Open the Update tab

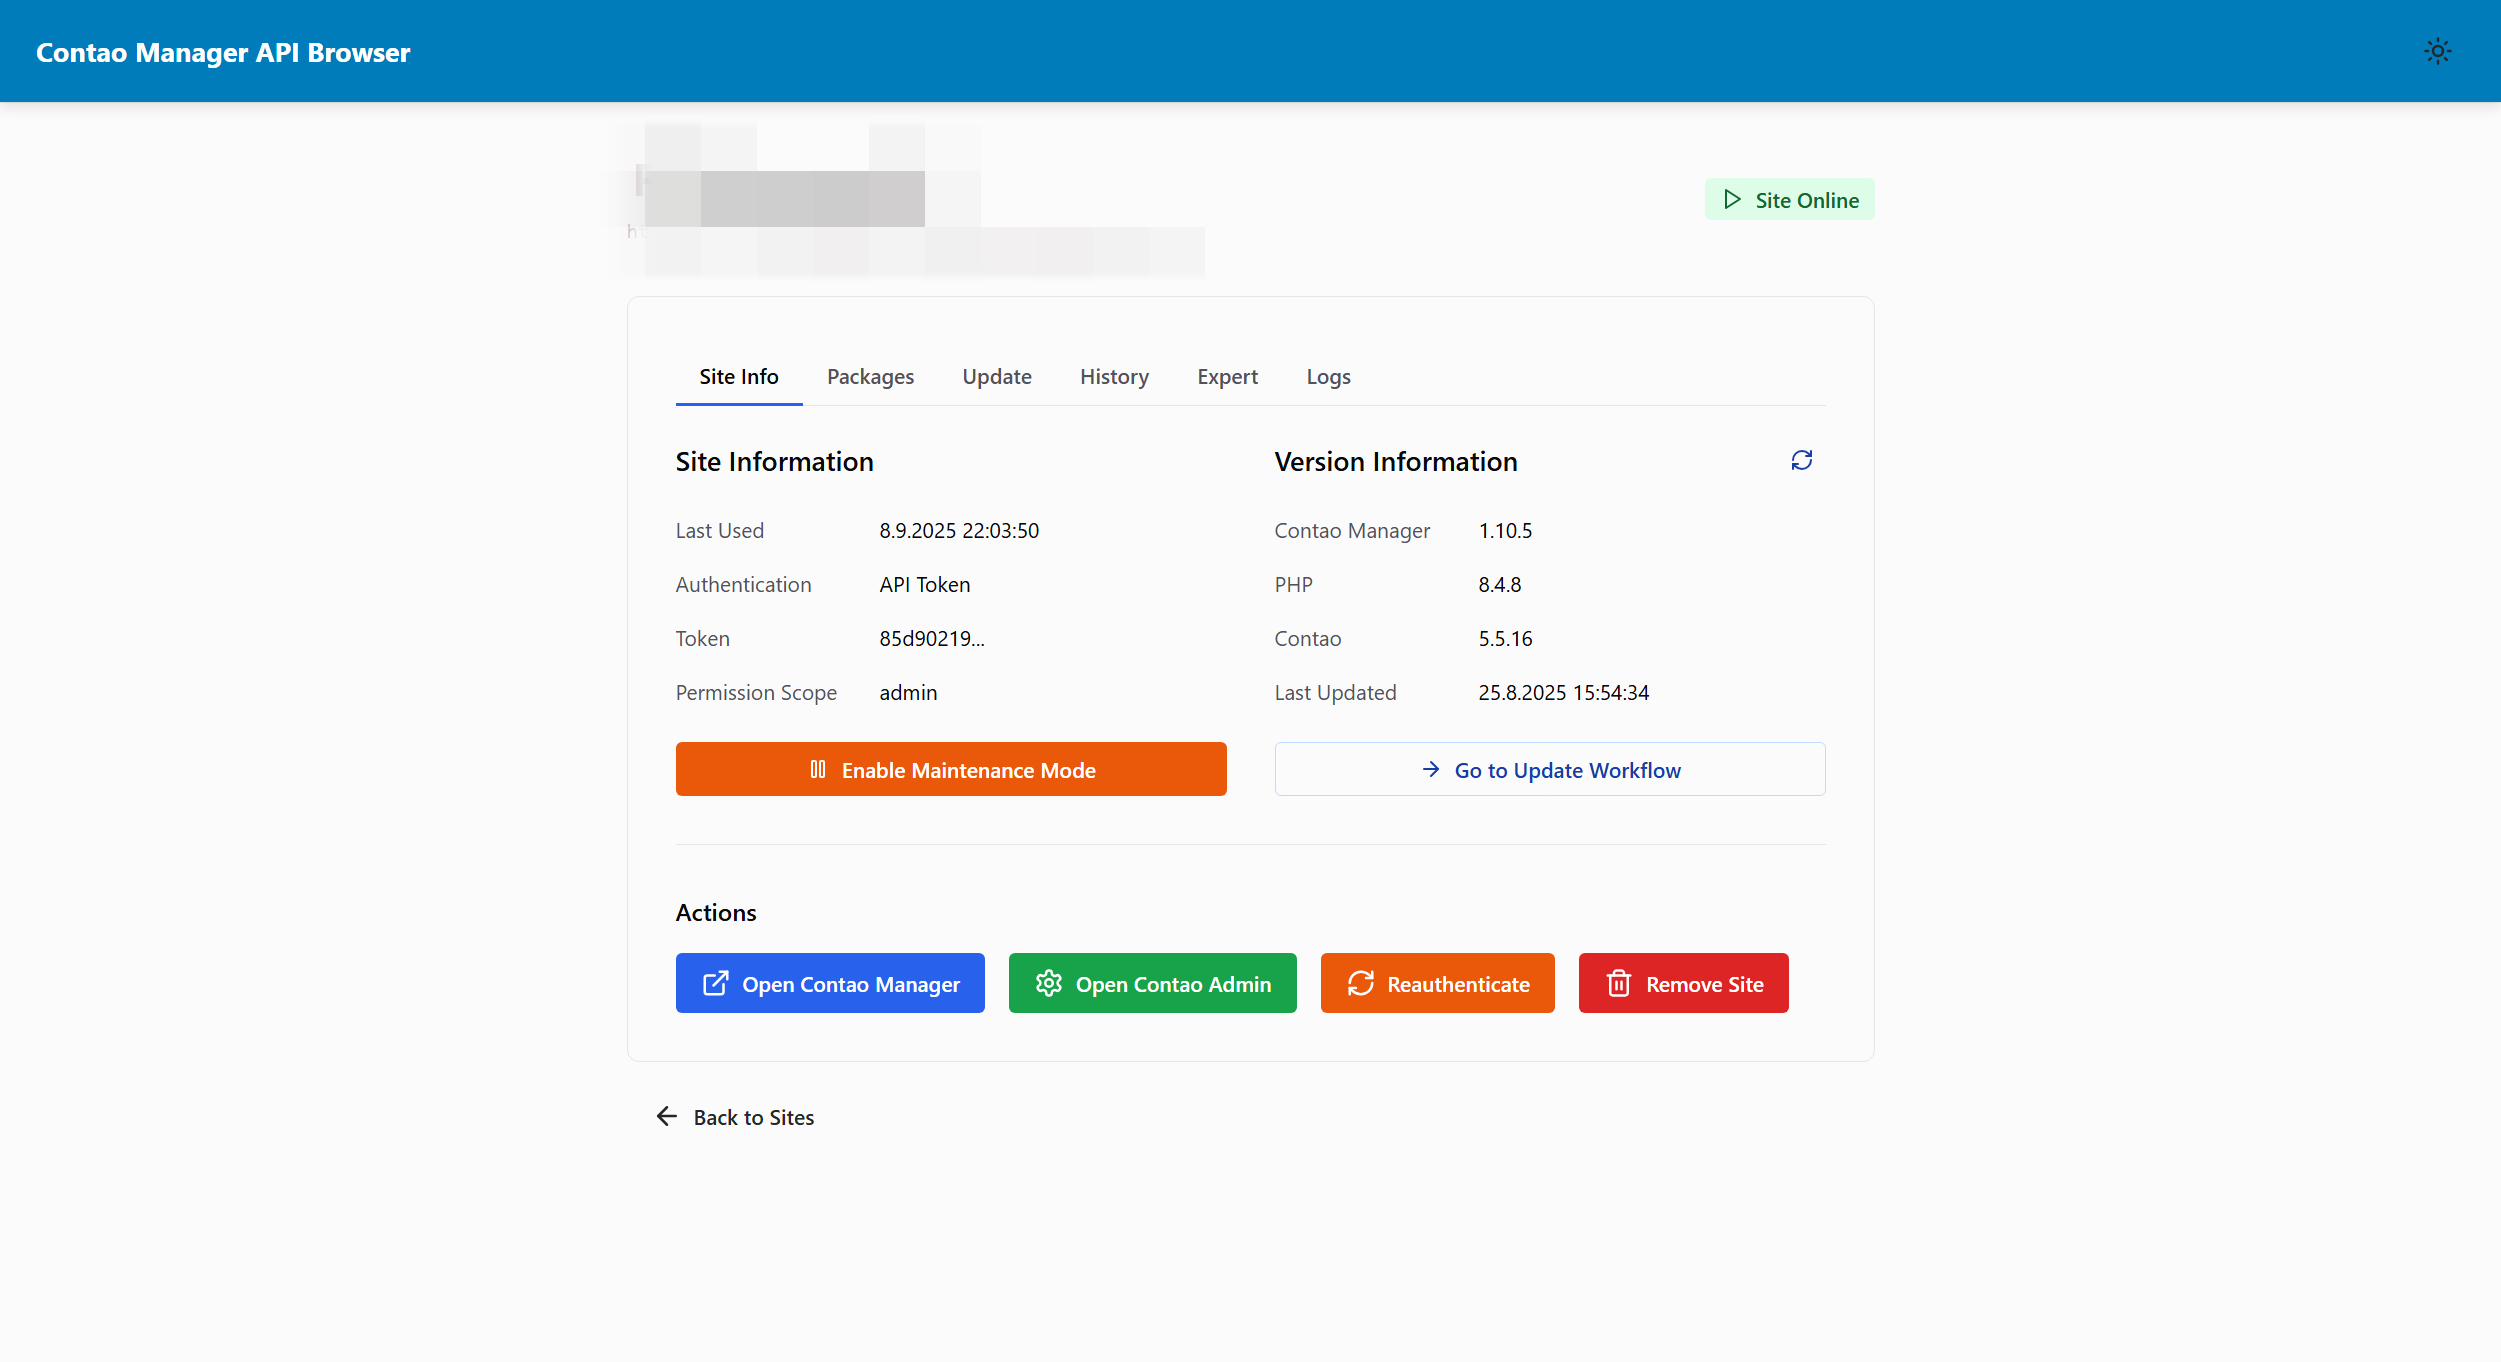pos(996,377)
